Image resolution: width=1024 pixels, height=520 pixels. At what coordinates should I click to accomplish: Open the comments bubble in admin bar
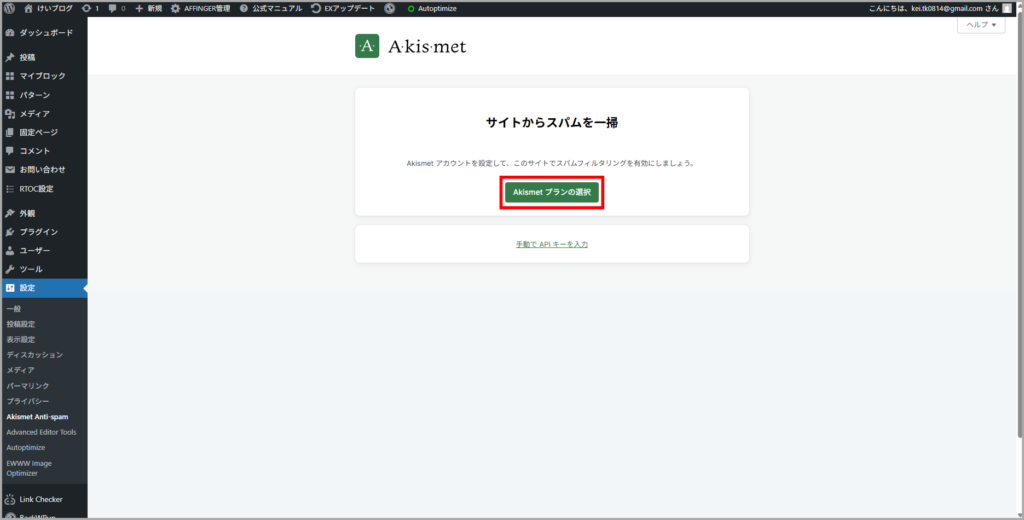pos(117,8)
